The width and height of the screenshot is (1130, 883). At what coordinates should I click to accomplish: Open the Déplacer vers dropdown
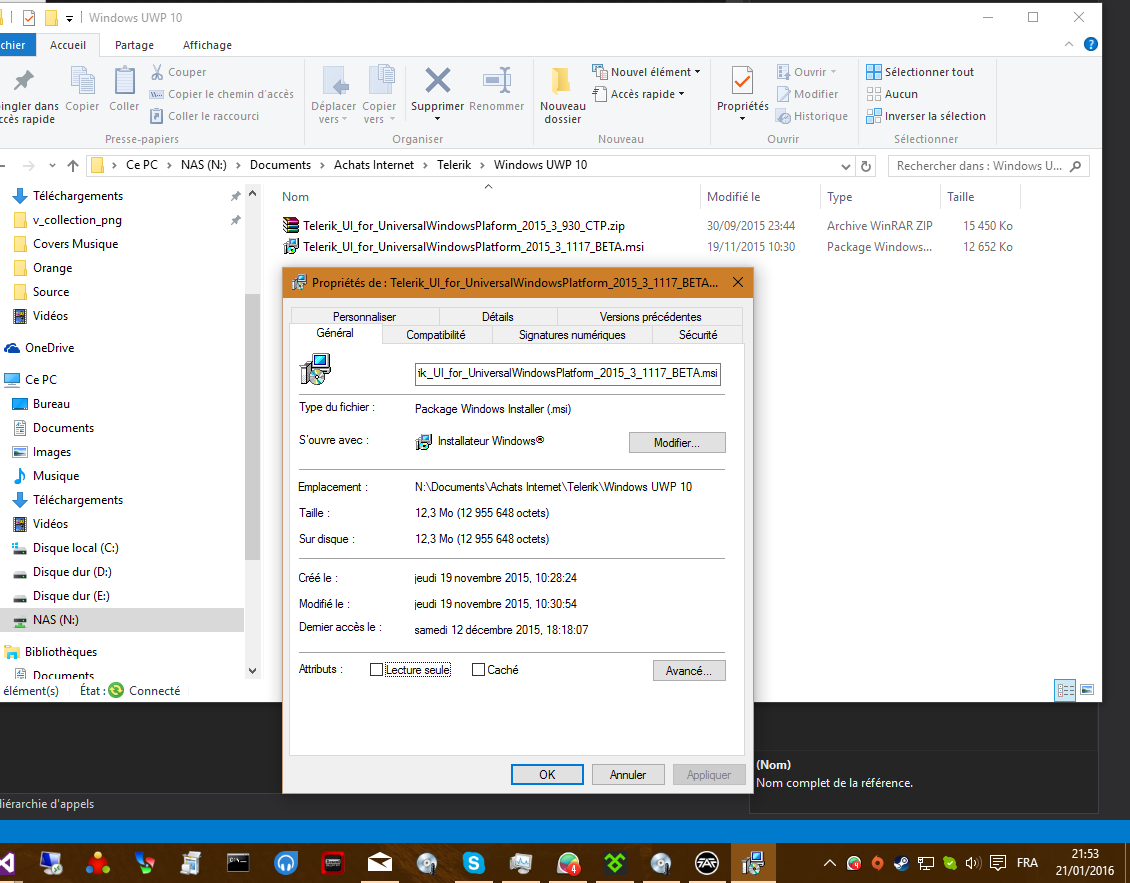pos(334,94)
